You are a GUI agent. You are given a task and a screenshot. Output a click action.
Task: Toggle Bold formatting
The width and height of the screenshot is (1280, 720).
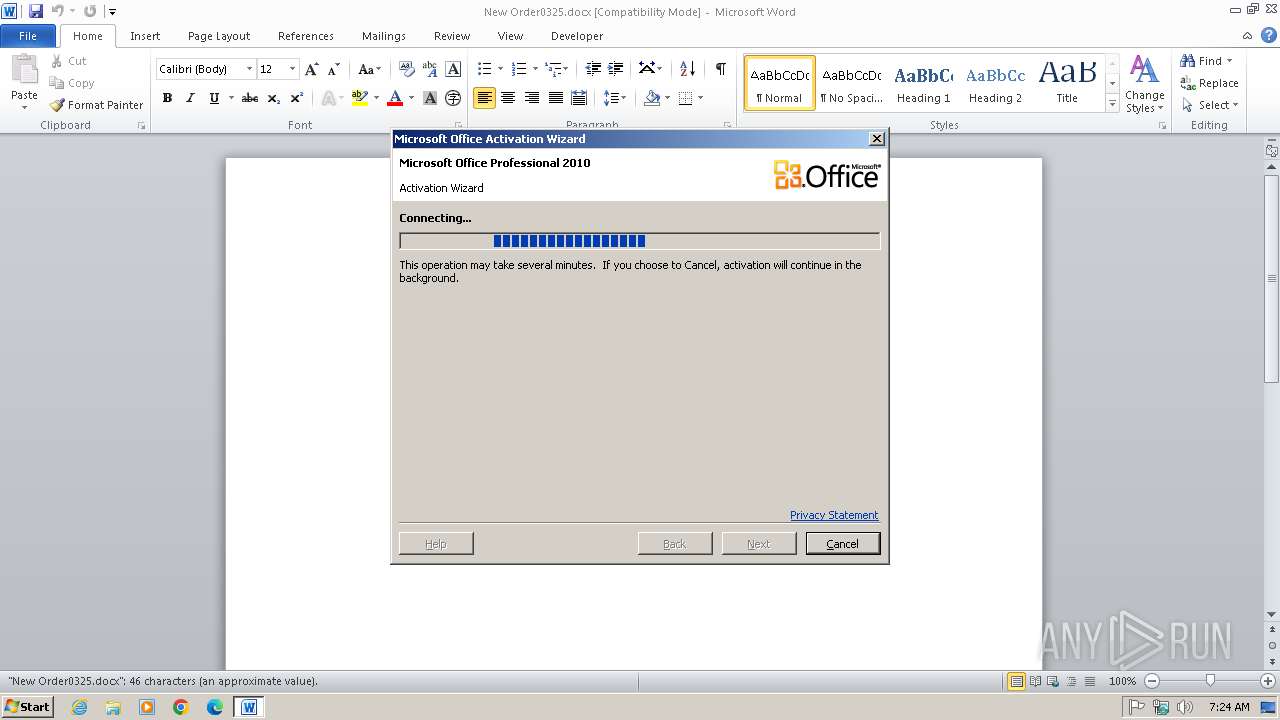click(167, 98)
